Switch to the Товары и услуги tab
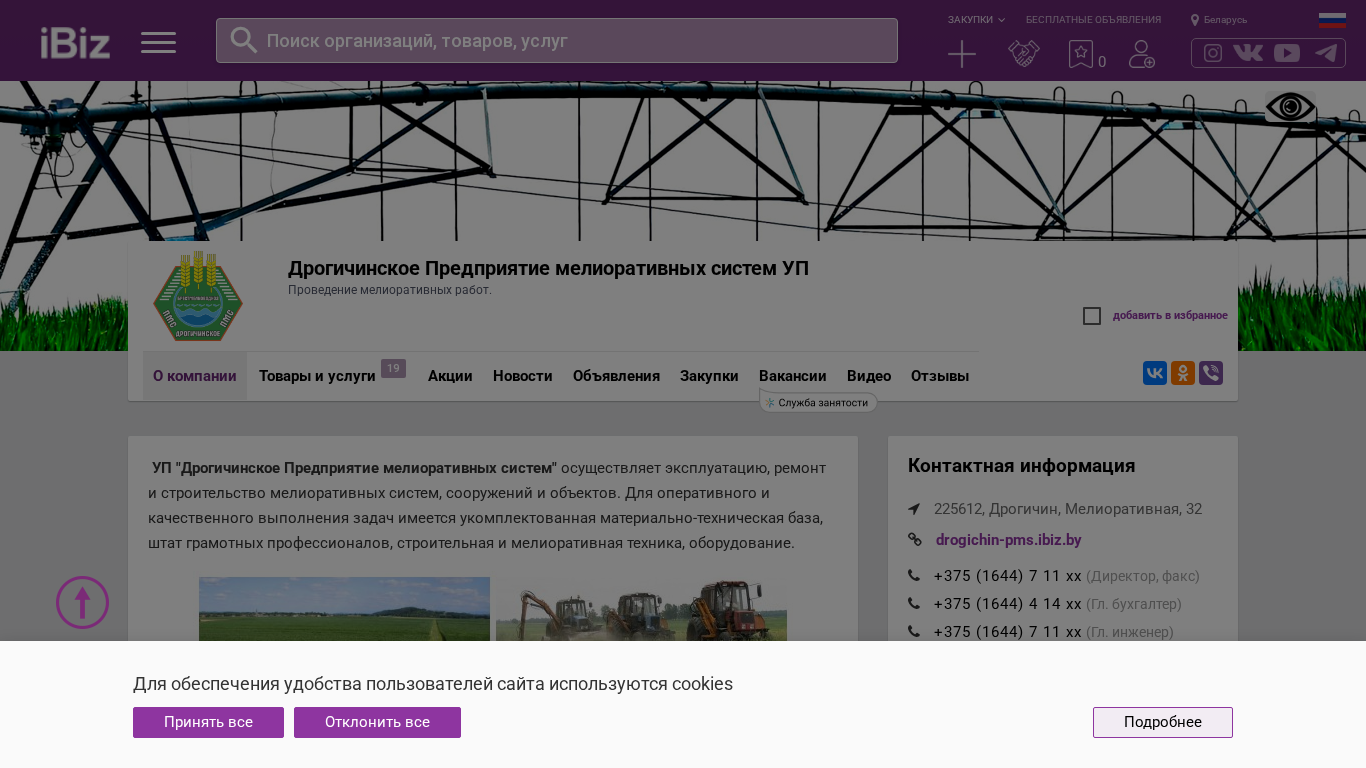The image size is (1366, 768). [x=317, y=376]
